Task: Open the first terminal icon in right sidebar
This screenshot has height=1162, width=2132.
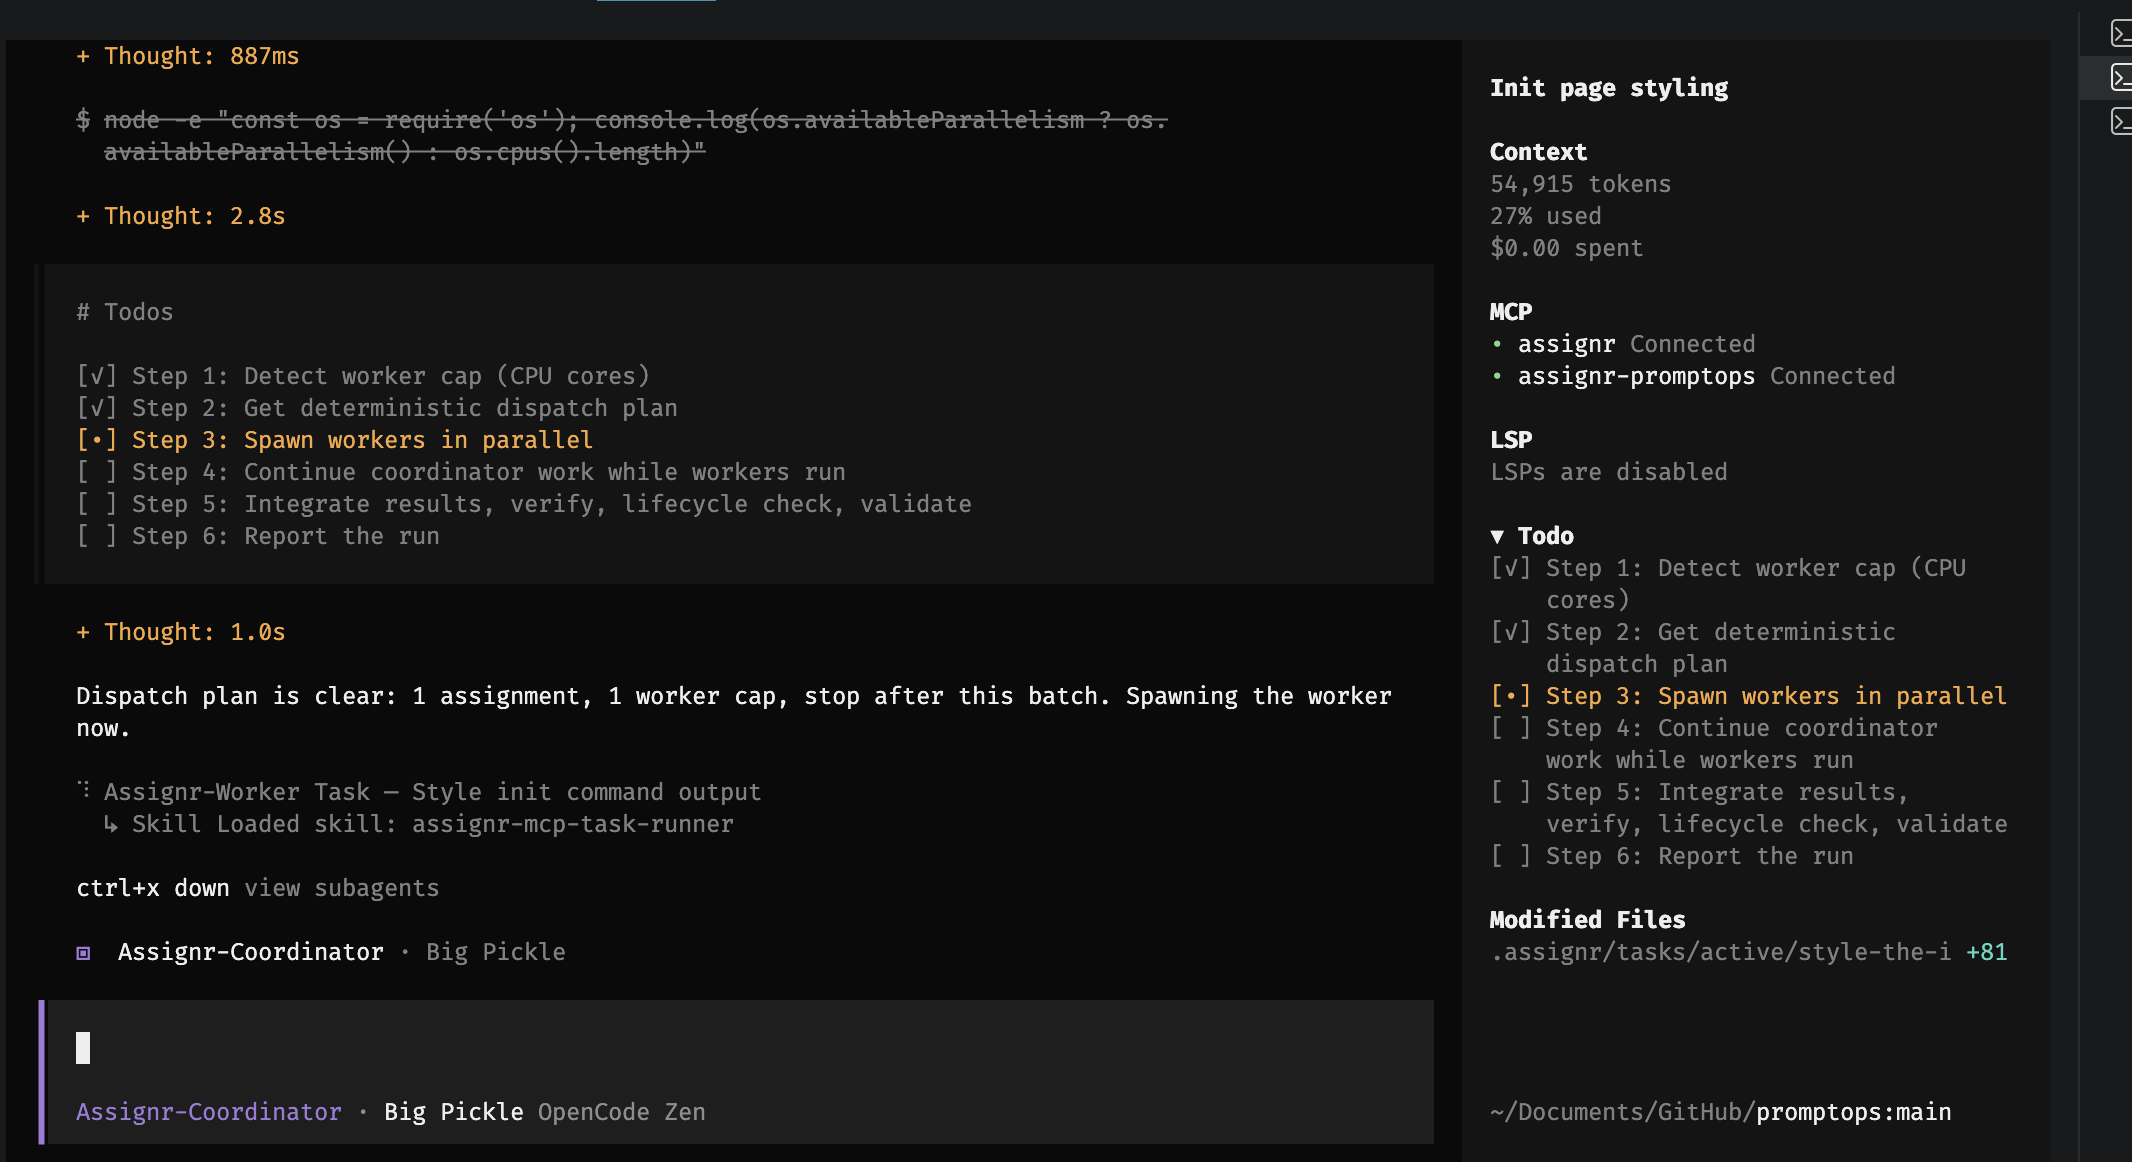Action: [2121, 34]
